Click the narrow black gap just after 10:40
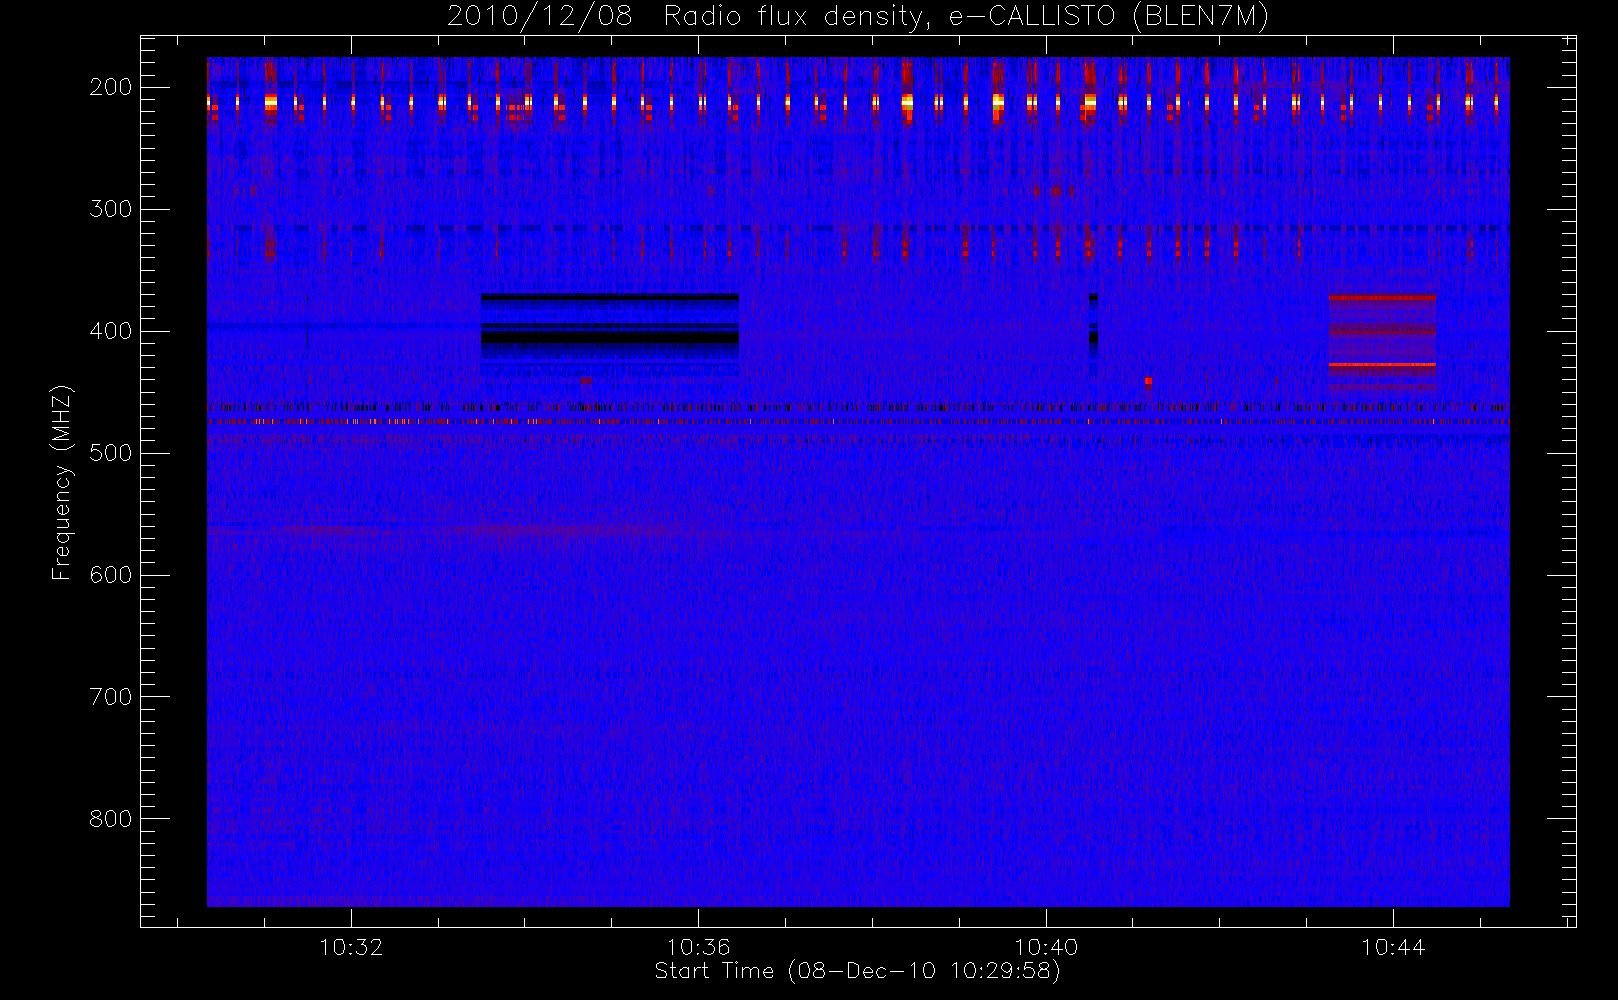Screen dimensions: 1618x1000 1093,334
